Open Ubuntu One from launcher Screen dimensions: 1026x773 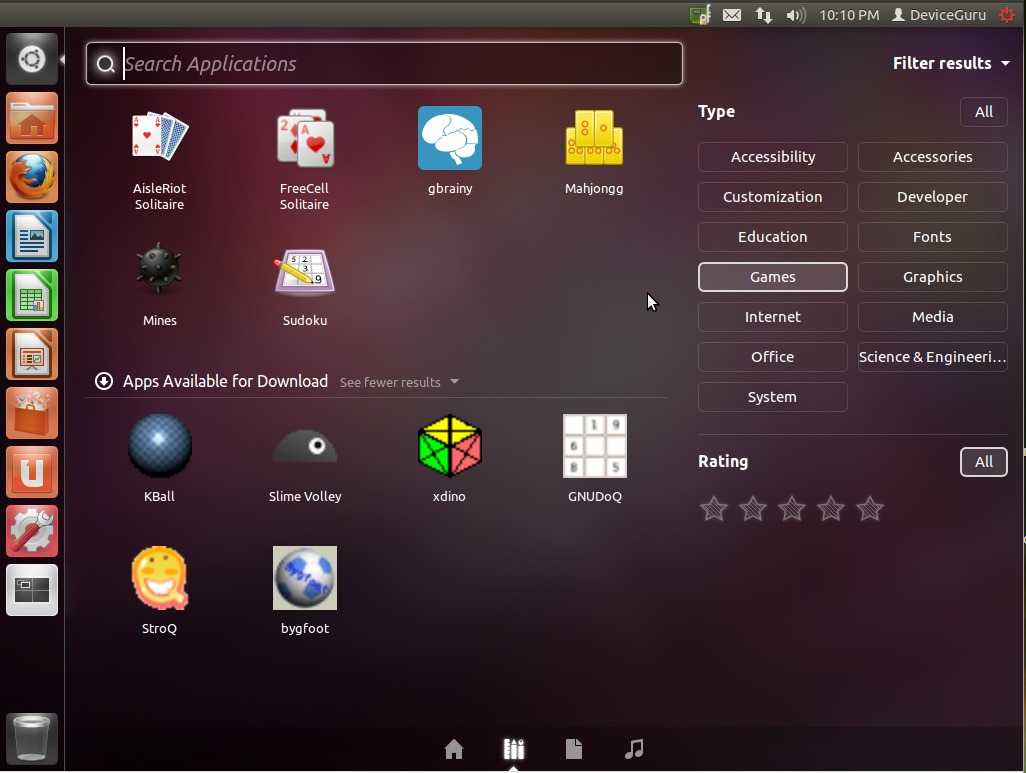[x=32, y=472]
